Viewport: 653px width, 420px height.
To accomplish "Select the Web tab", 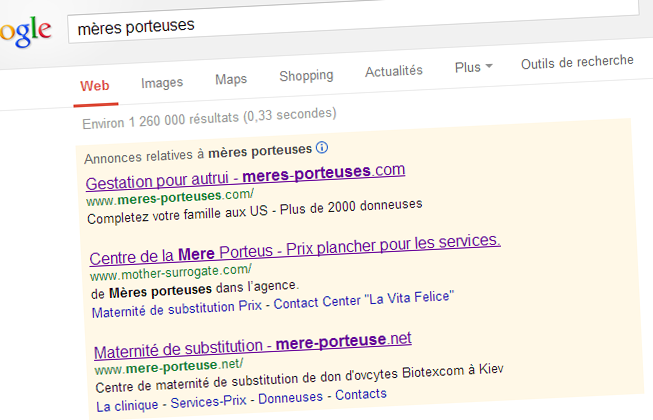I will (x=95, y=85).
